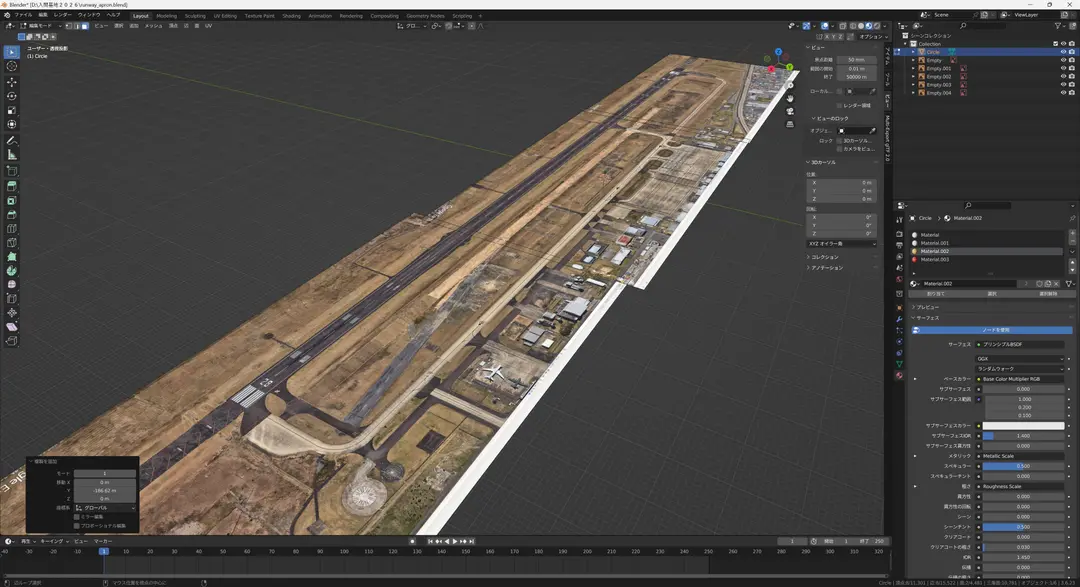
Task: Open the Modifier wrench properties tab
Action: (x=899, y=319)
